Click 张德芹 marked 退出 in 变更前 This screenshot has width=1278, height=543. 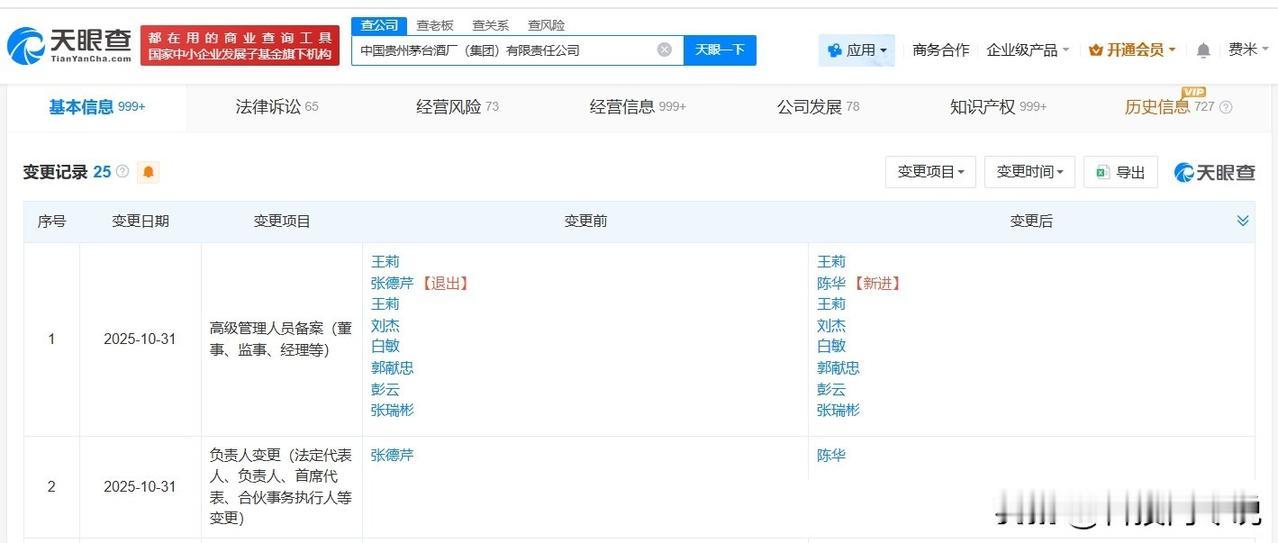(392, 283)
